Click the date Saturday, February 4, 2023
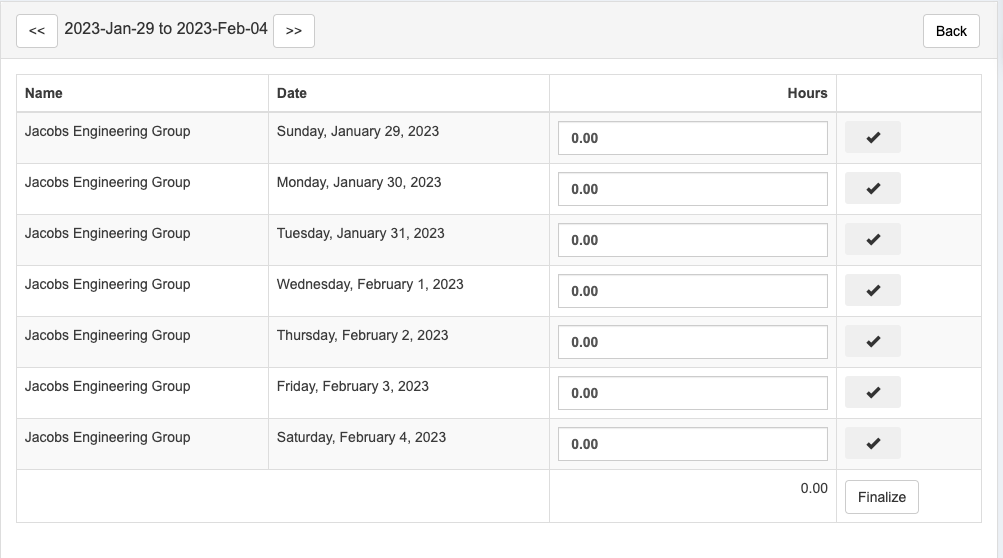The width and height of the screenshot is (1003, 558). pyautogui.click(x=361, y=438)
